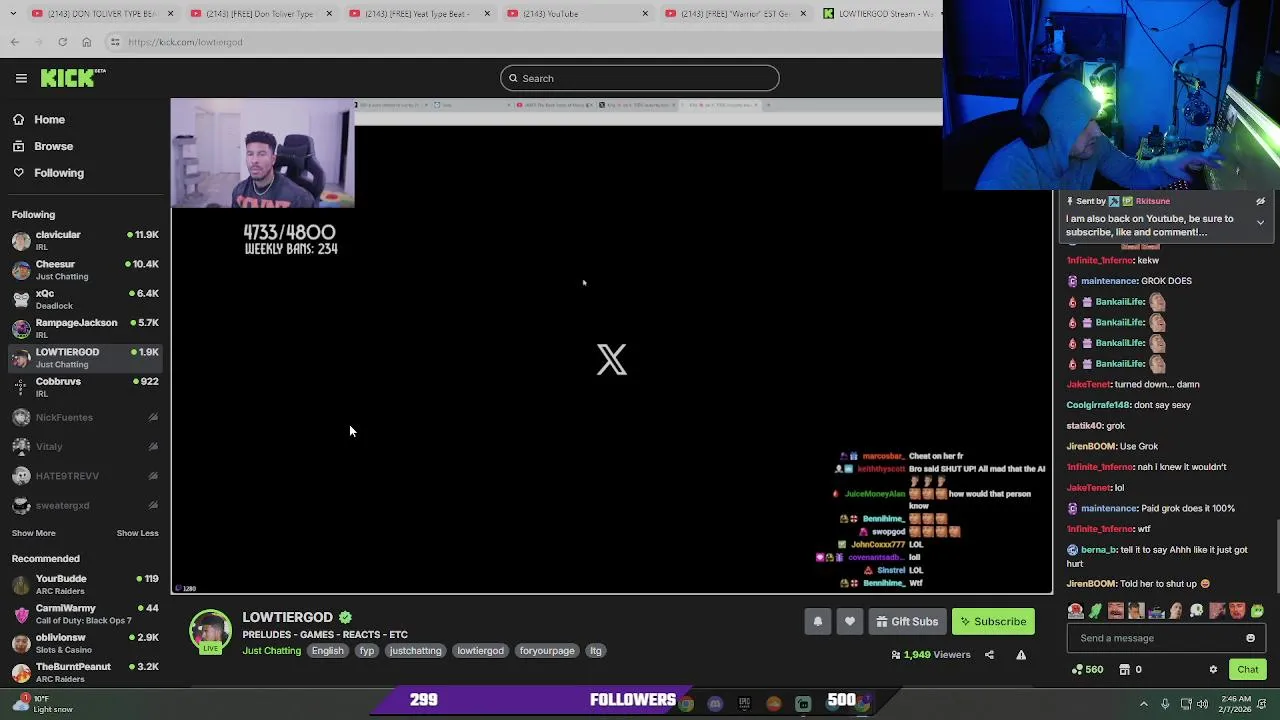The width and height of the screenshot is (1280, 720).
Task: Open offline channel Vitaly
Action: 85,446
